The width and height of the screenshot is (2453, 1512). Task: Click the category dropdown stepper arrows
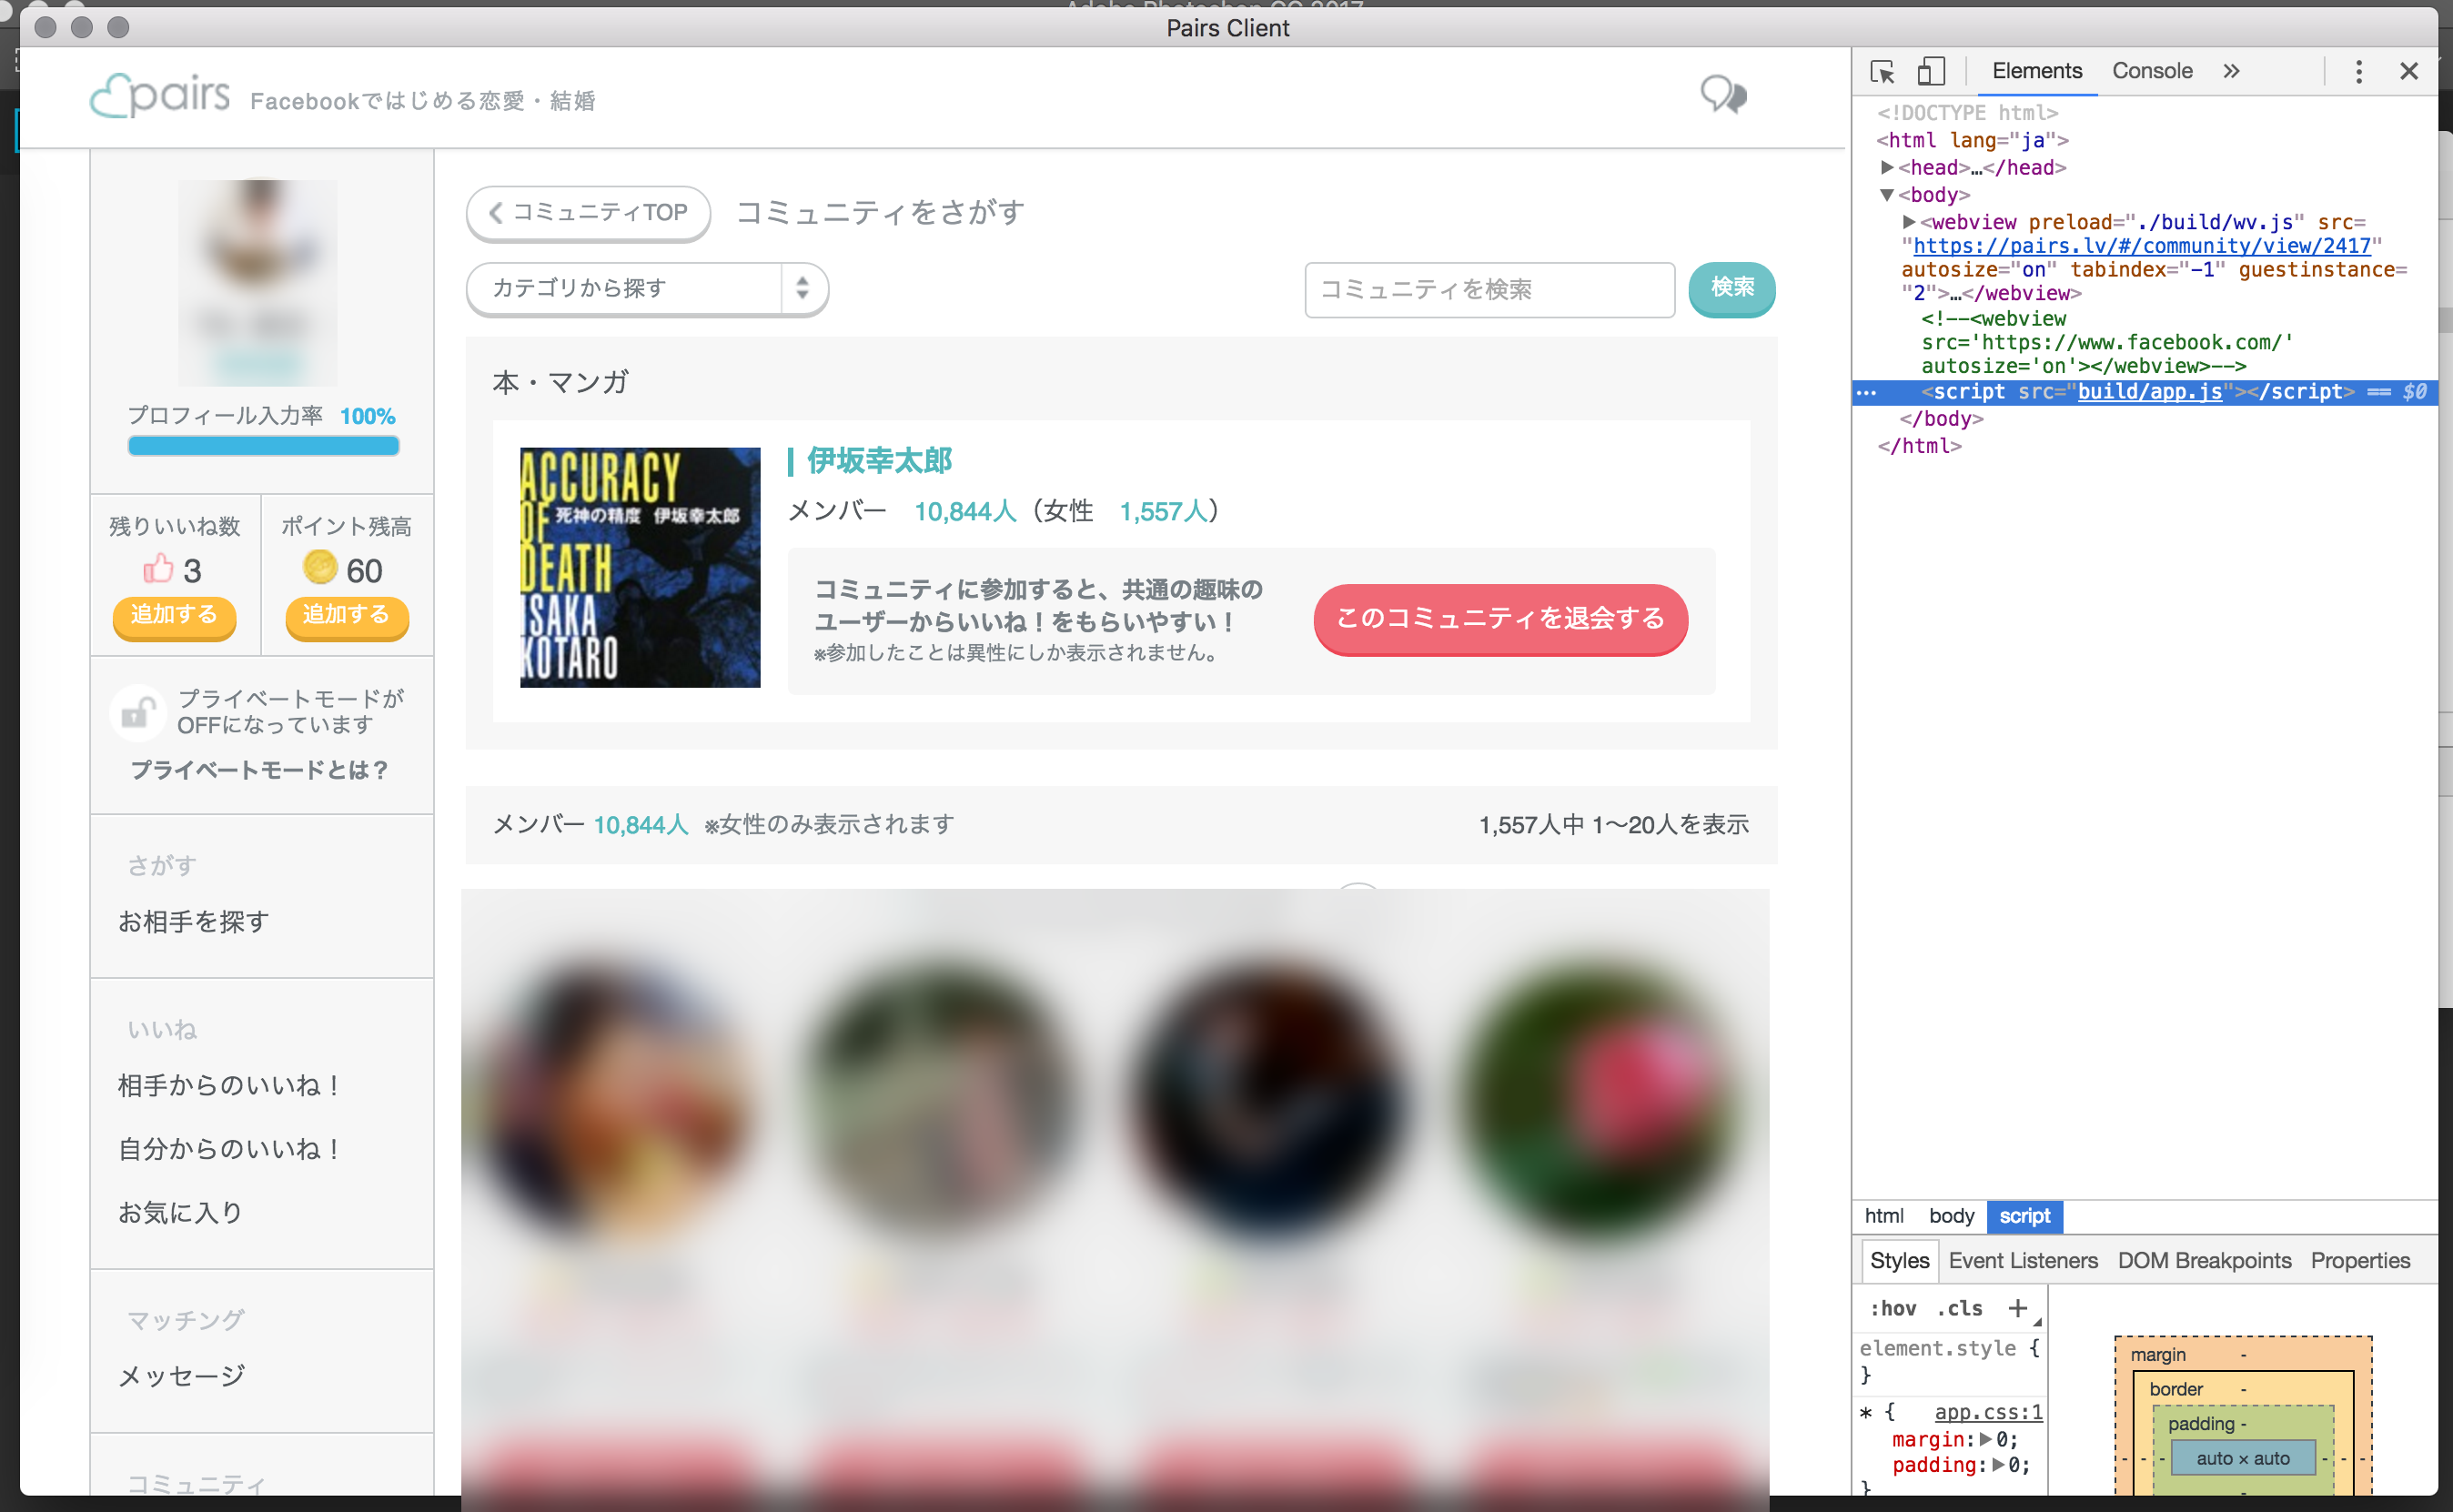(x=802, y=289)
